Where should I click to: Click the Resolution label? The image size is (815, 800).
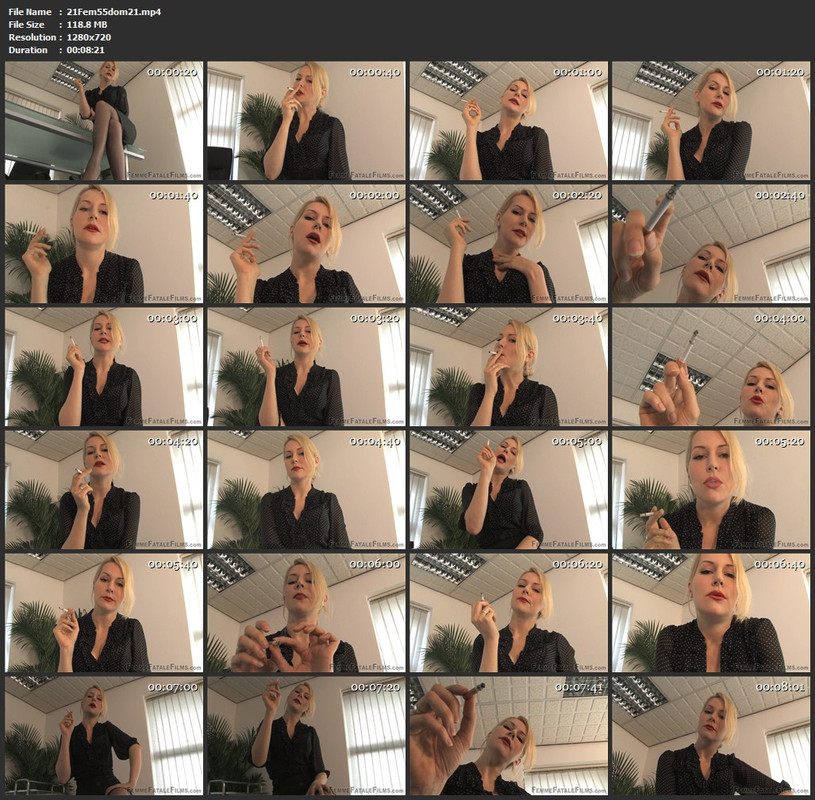[32, 37]
